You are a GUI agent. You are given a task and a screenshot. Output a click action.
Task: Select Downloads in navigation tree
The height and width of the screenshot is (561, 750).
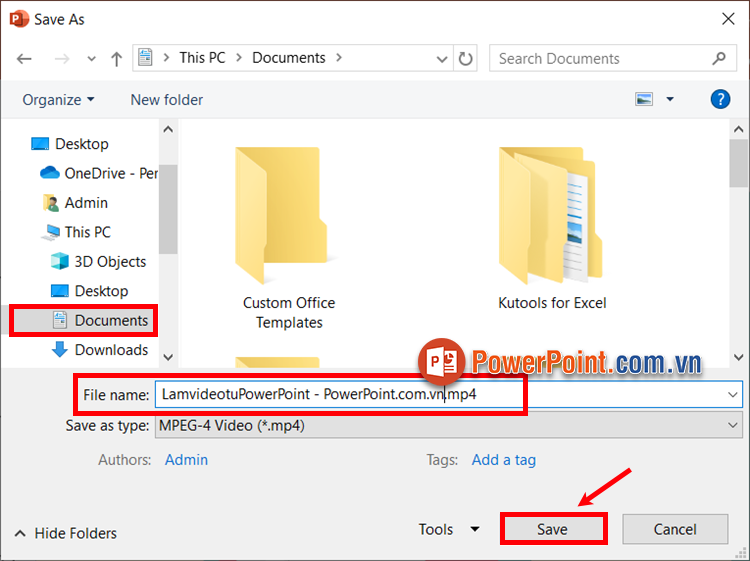tap(99, 350)
